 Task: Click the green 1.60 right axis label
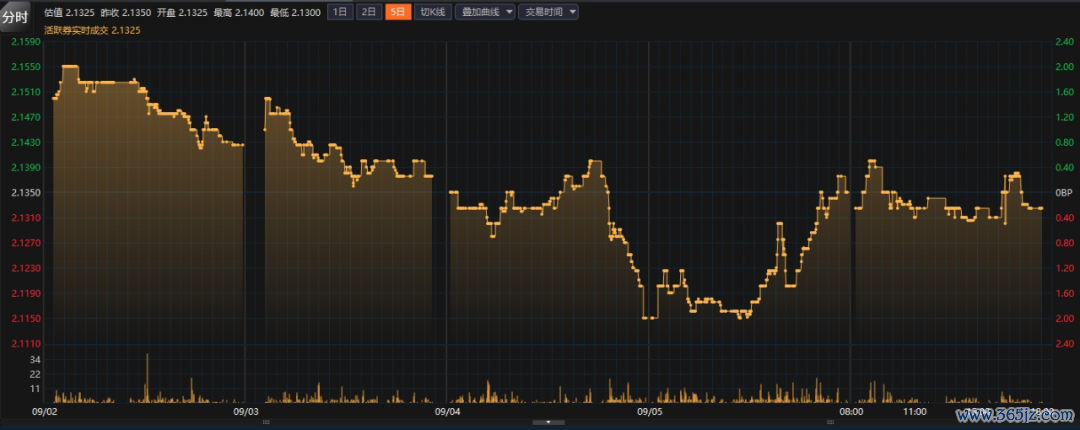[x=1064, y=92]
